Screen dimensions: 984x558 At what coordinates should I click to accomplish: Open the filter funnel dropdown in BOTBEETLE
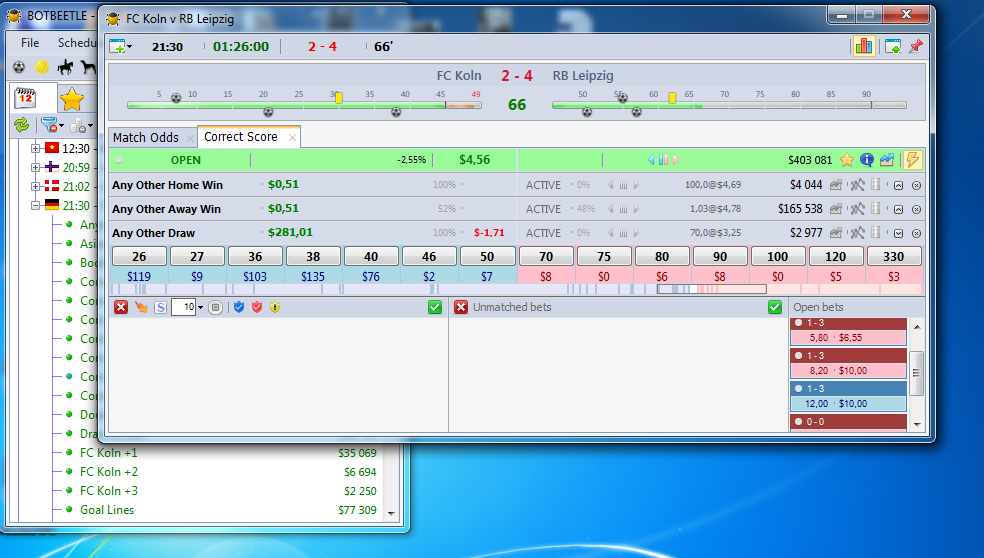click(51, 125)
